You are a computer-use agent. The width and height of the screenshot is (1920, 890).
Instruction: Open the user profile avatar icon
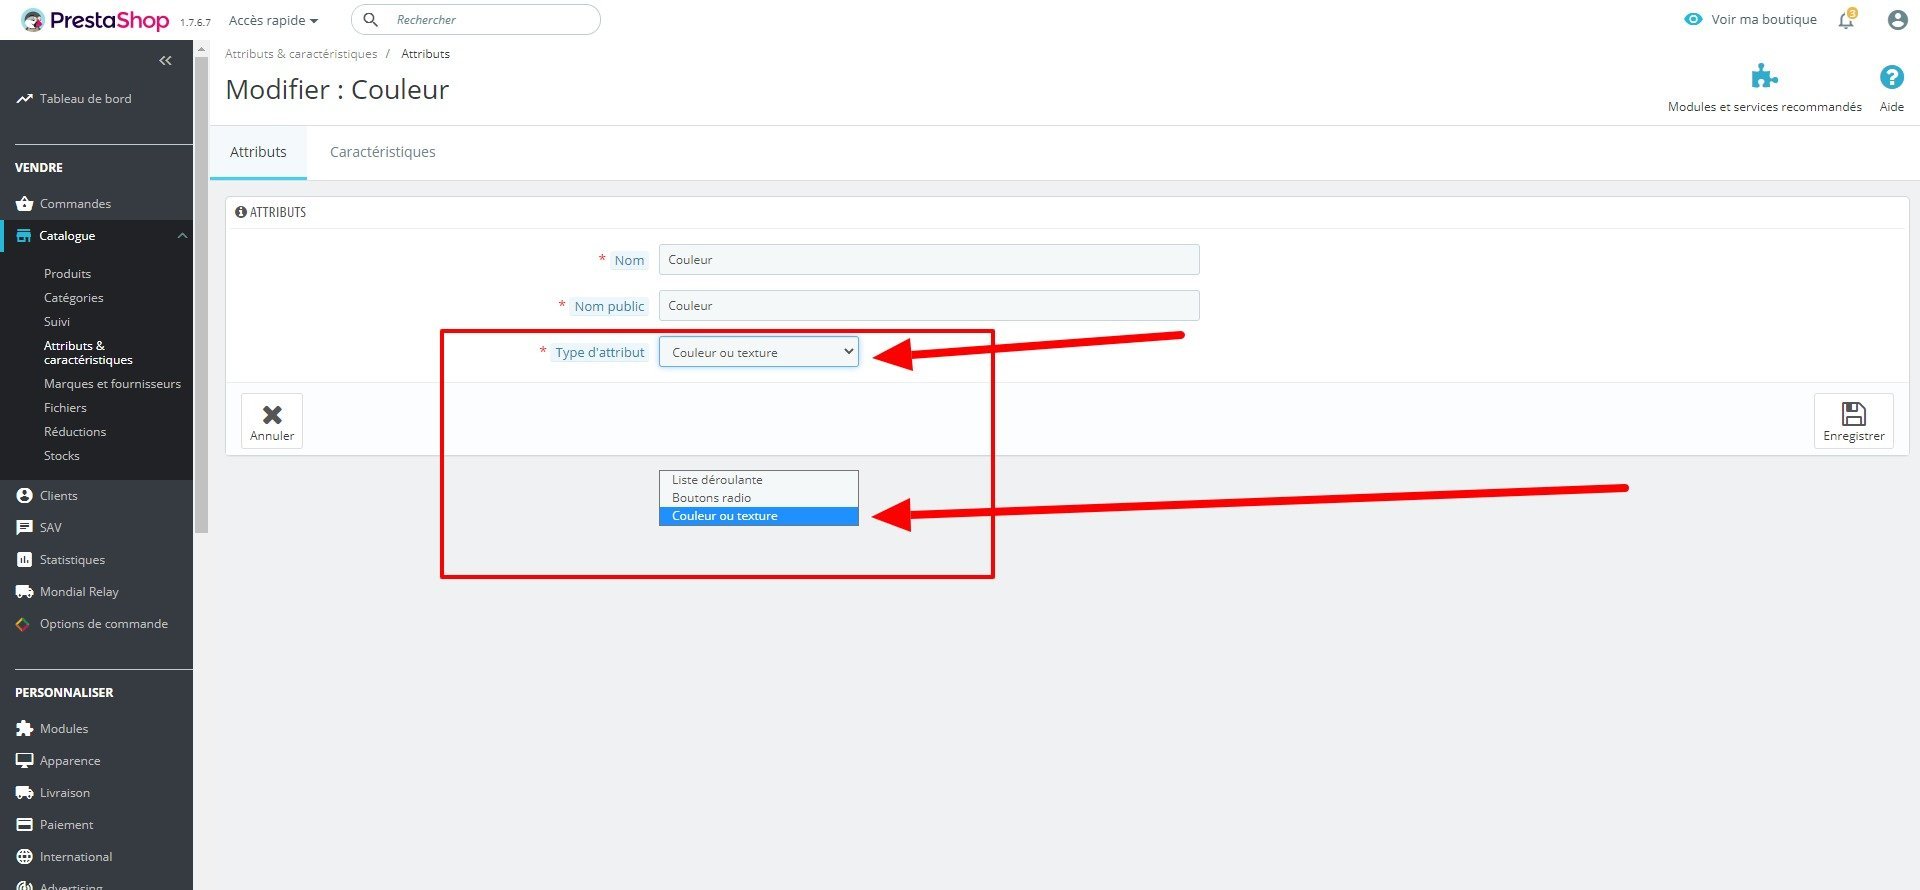[1897, 20]
